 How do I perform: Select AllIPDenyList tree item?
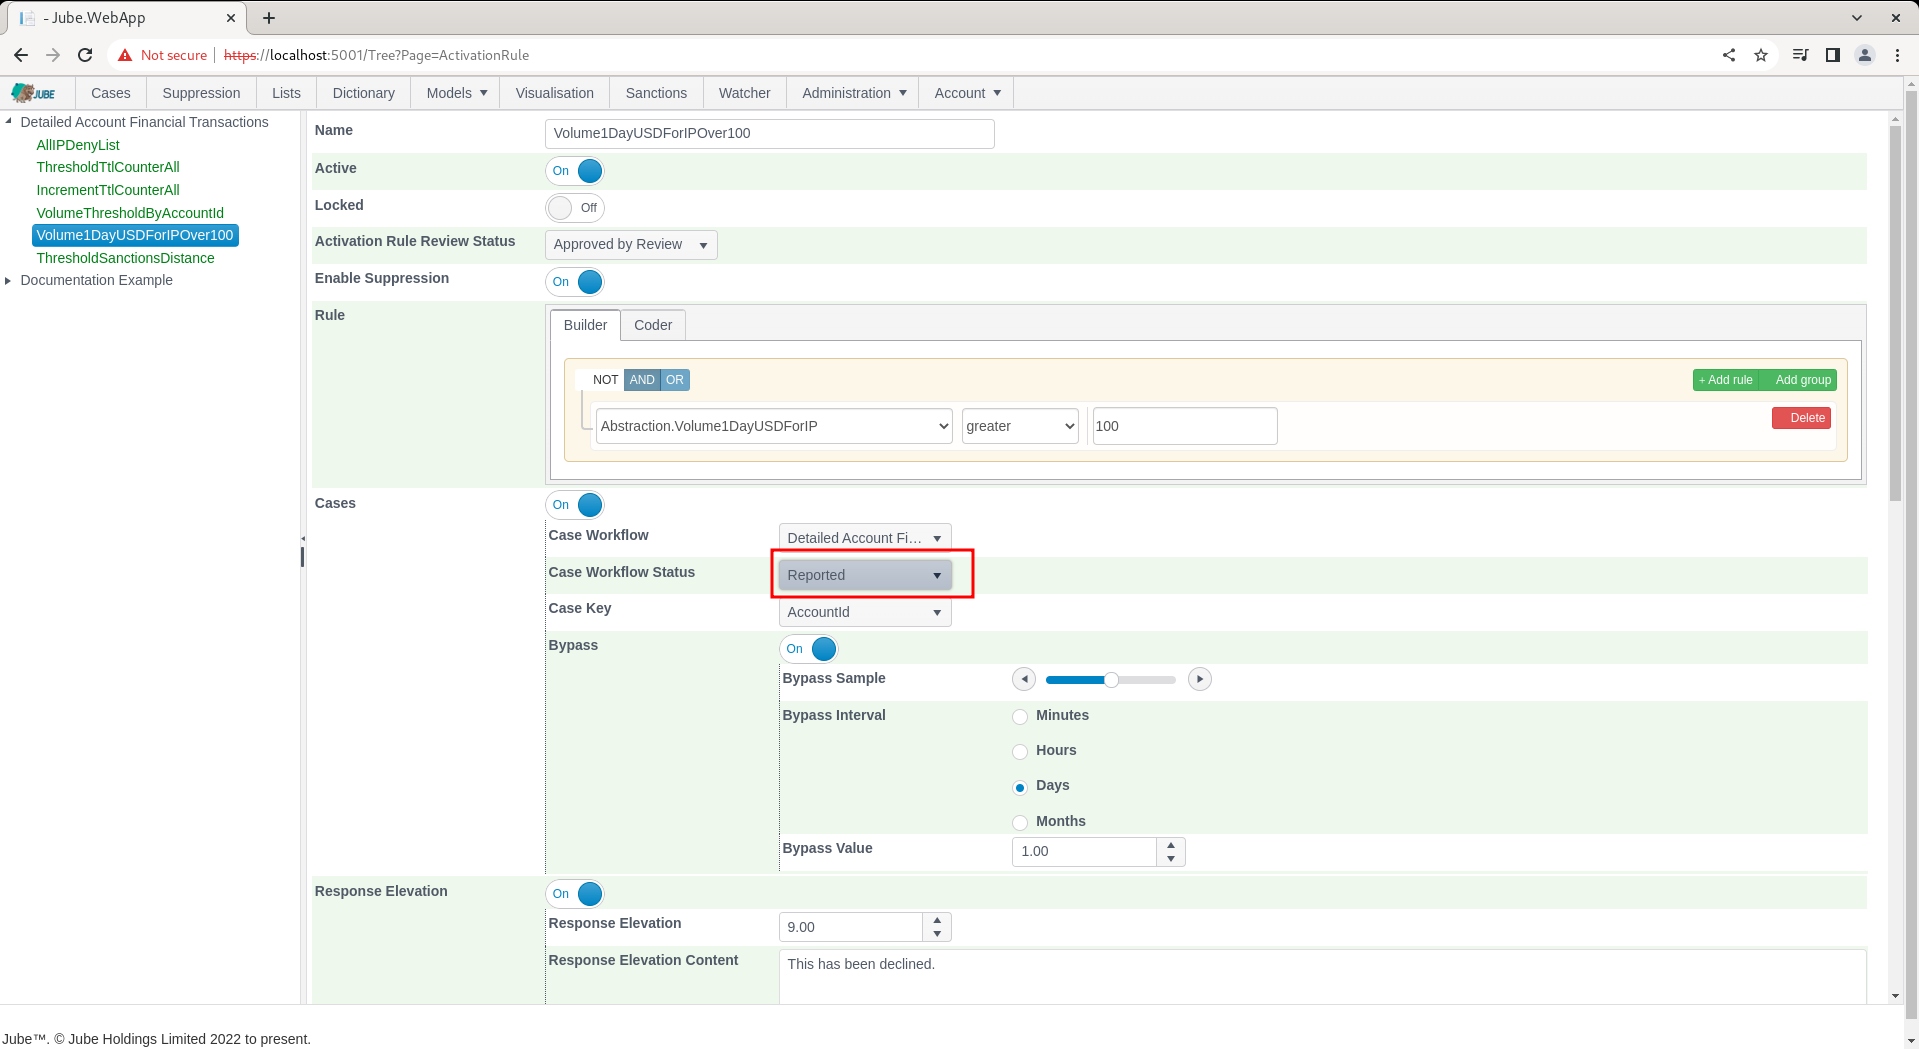click(78, 145)
